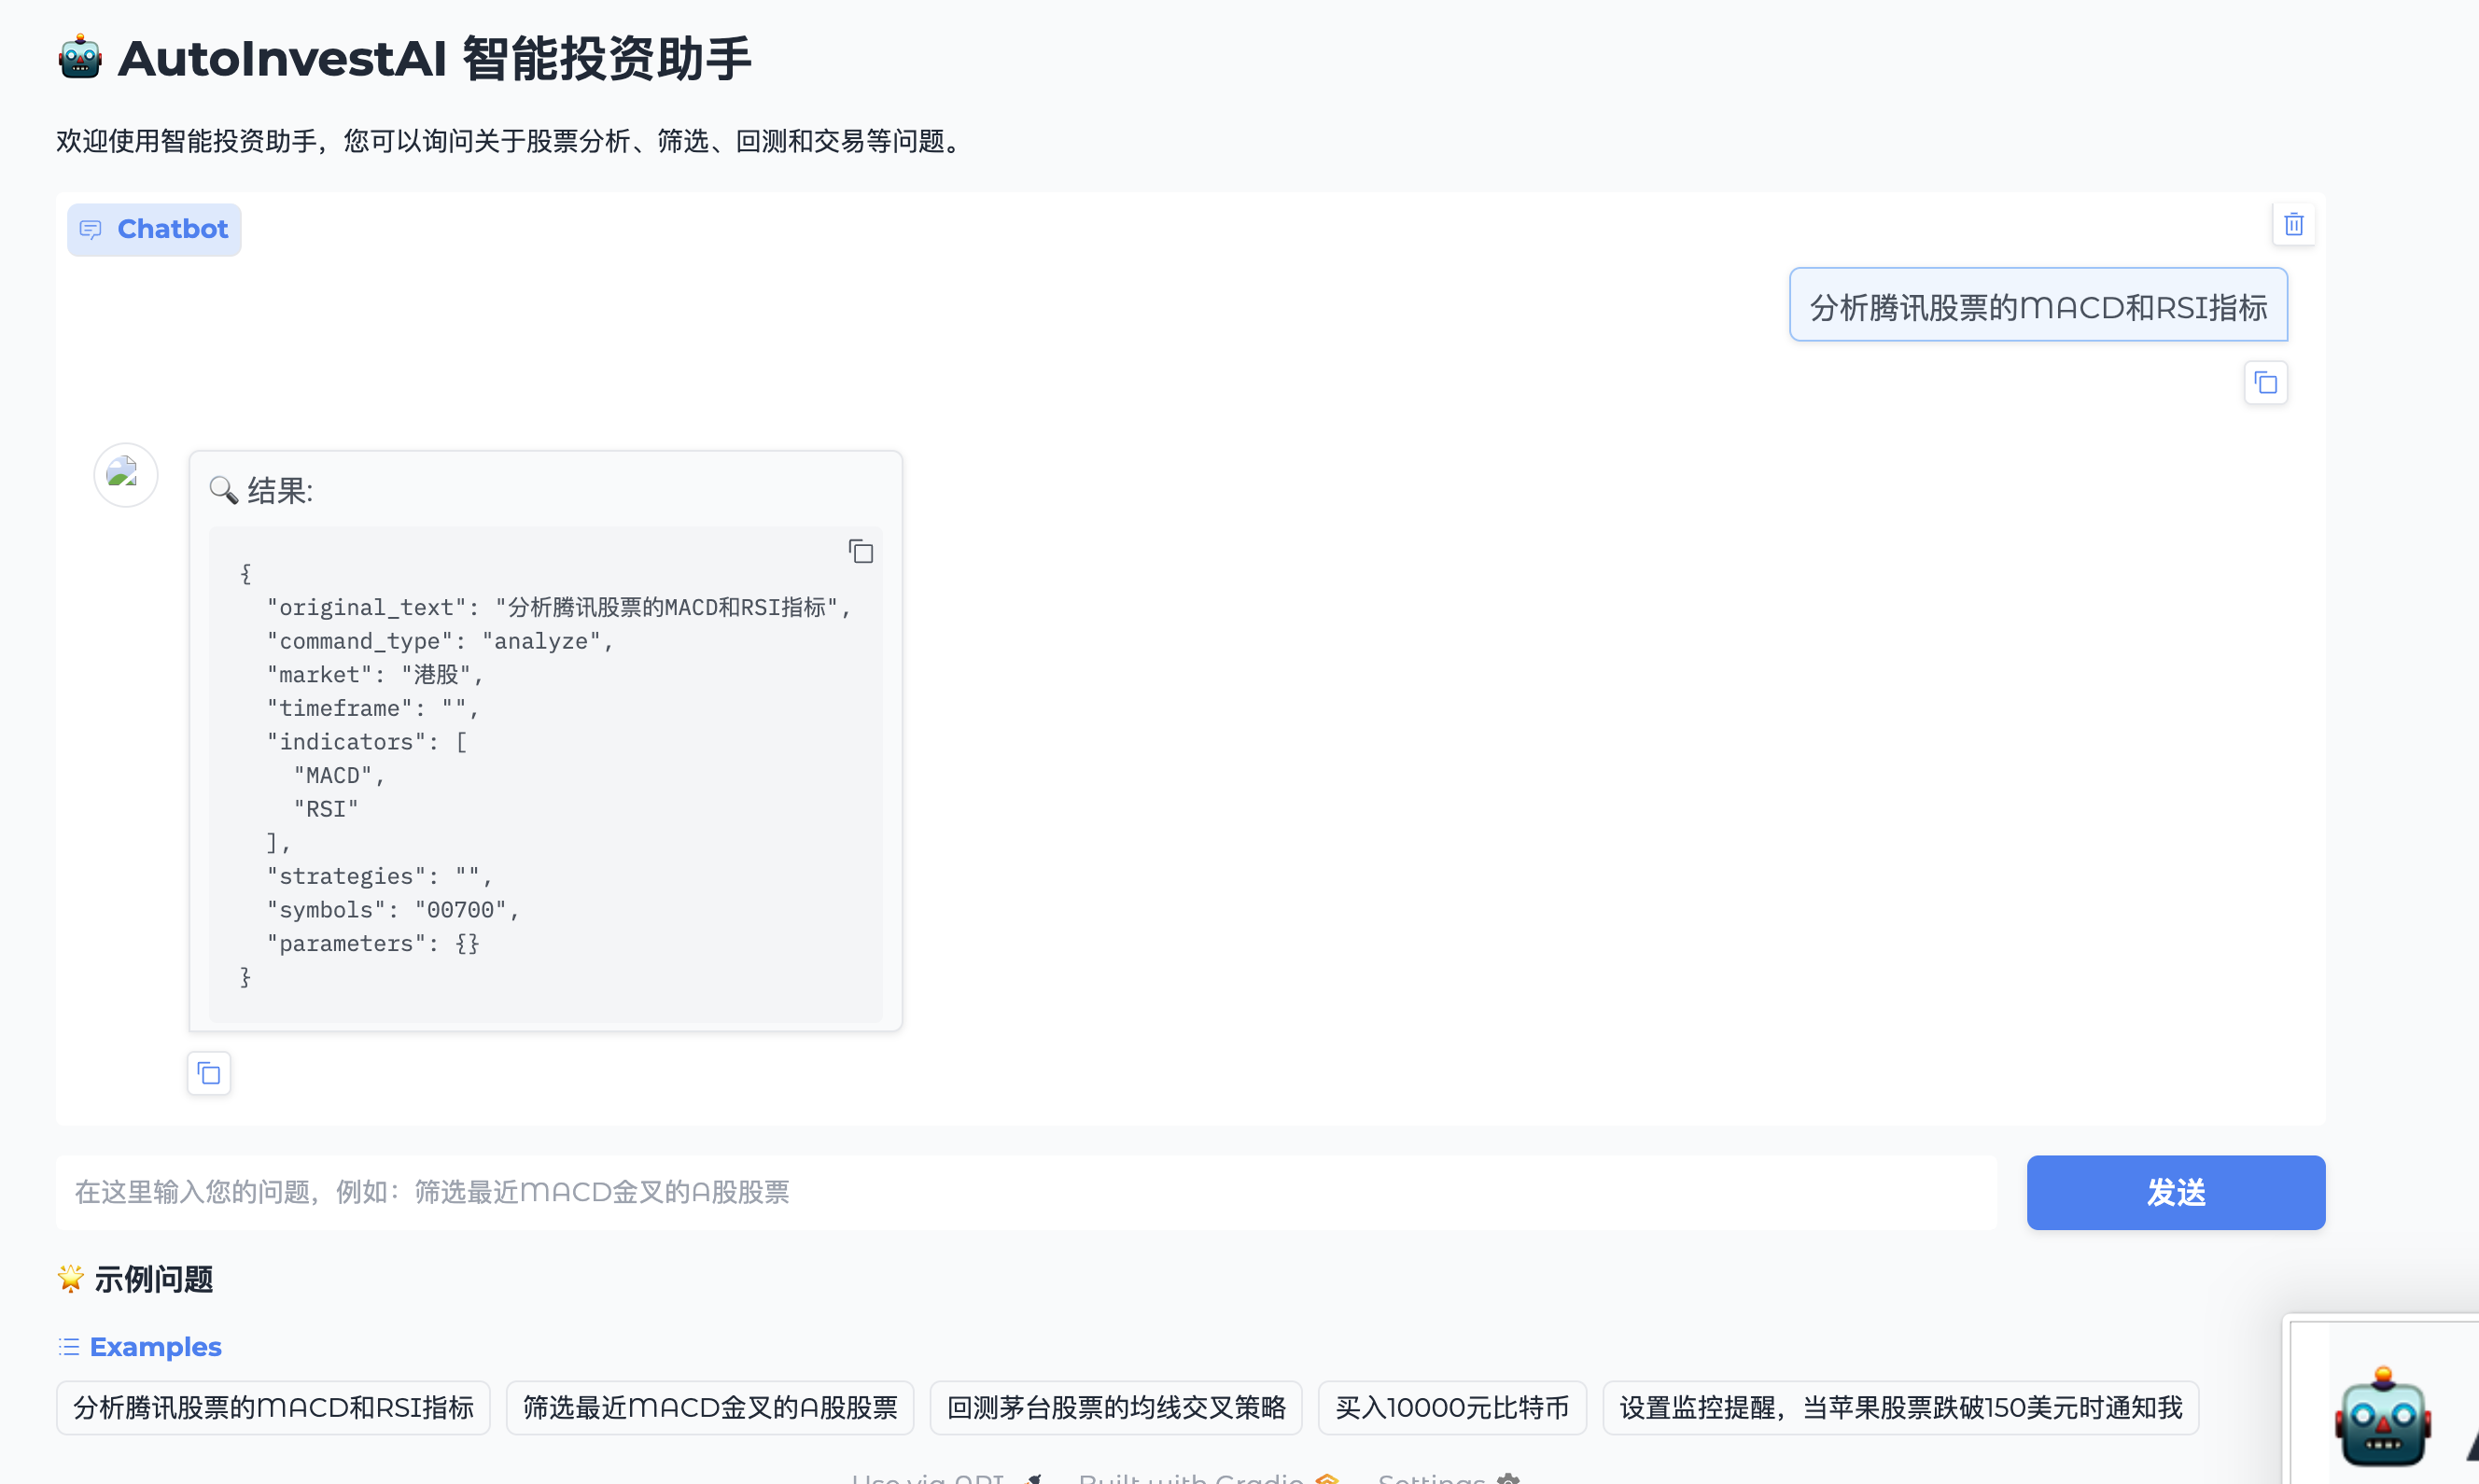Choose example 回测茅台股票的均线交叉策略
The width and height of the screenshot is (2479, 1484).
[1115, 1407]
